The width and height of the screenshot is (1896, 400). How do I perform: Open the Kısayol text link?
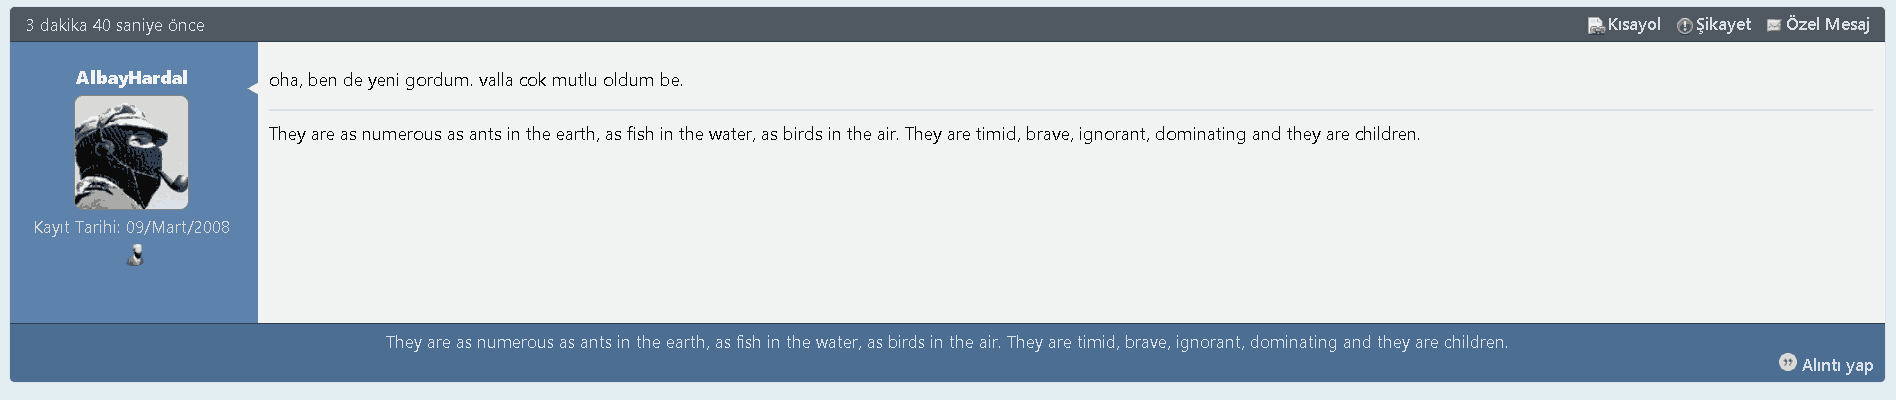coord(1634,25)
